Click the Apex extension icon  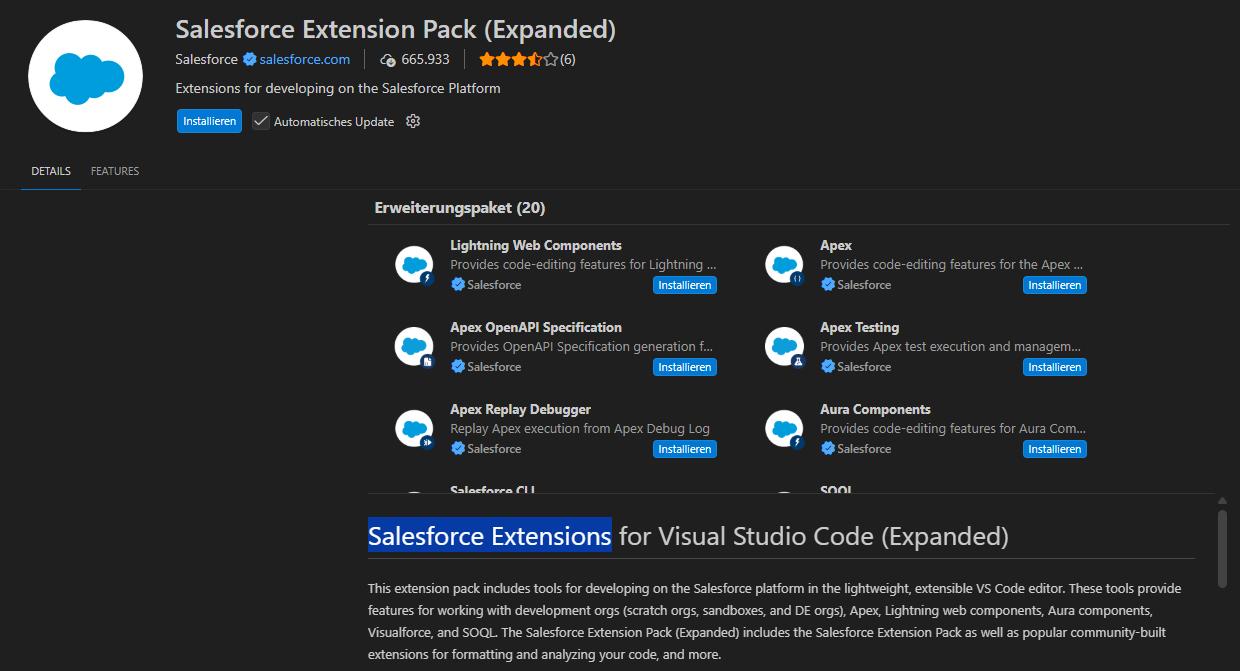784,265
